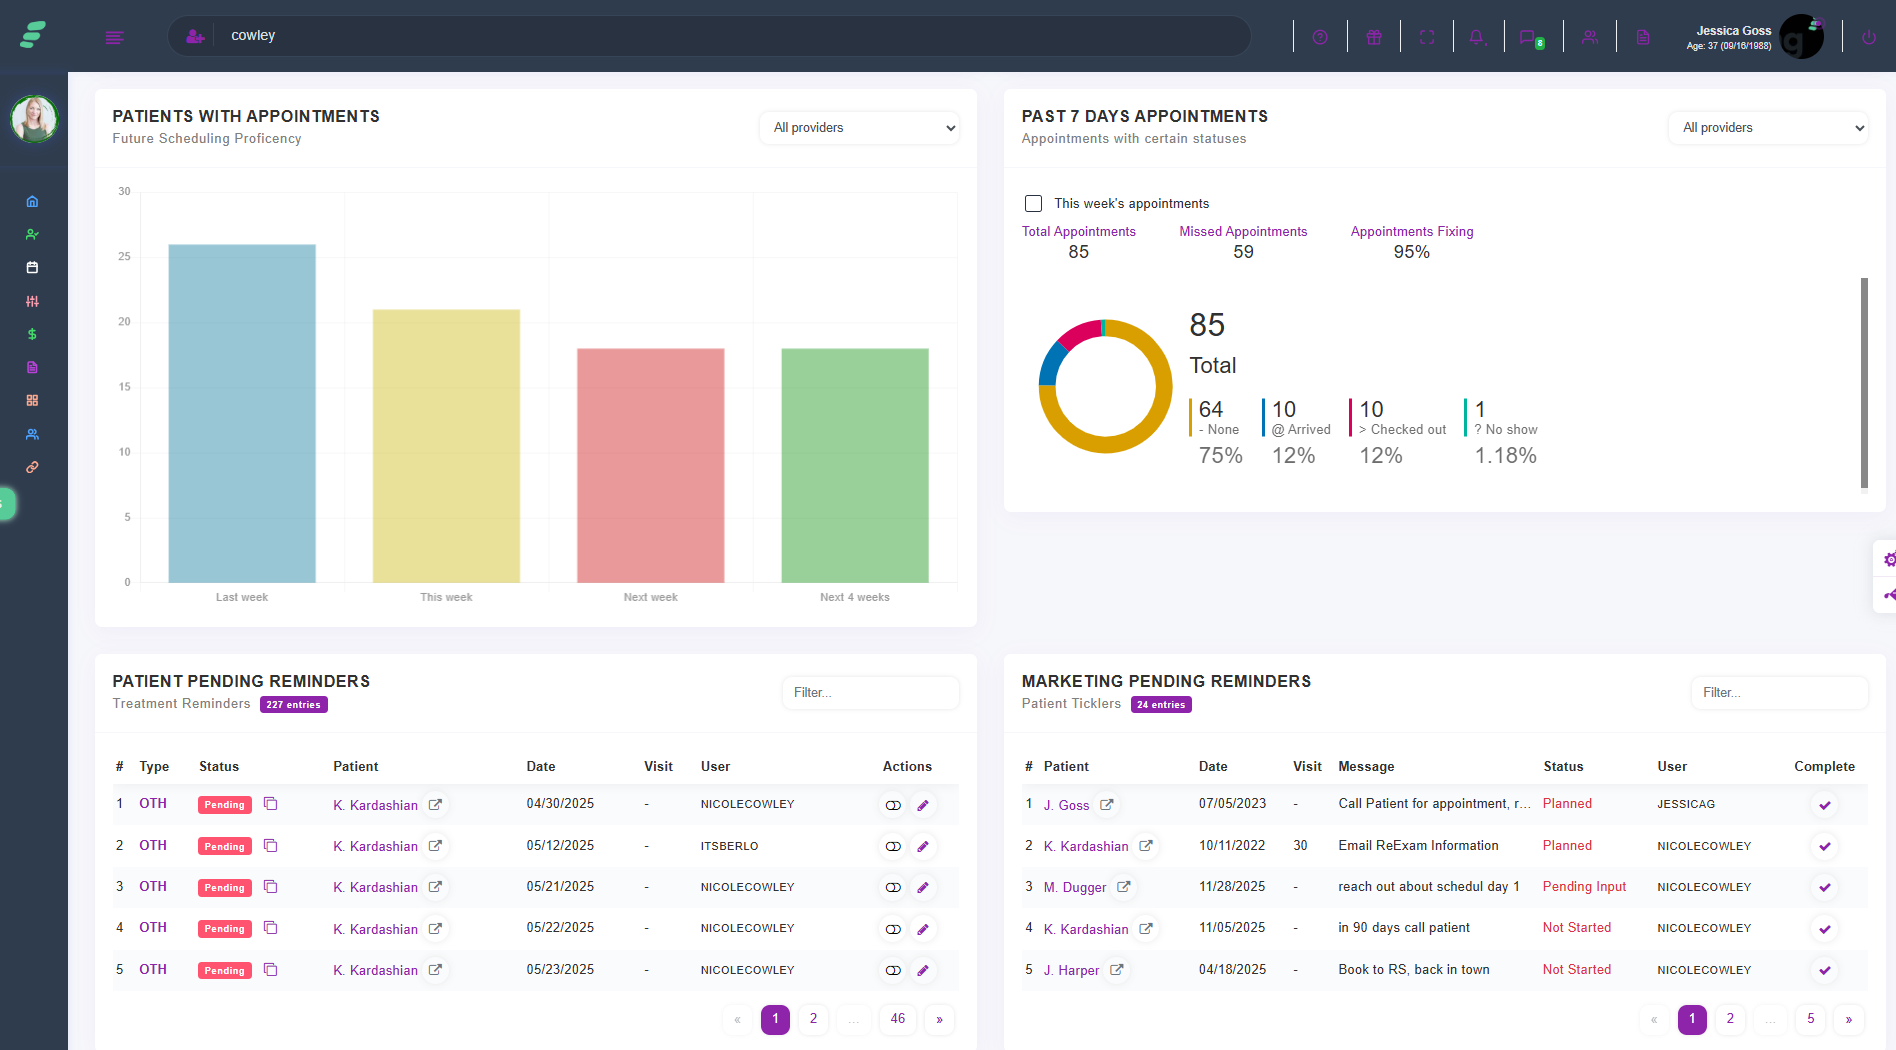Enable This week's appointments checkbox

click(1033, 203)
